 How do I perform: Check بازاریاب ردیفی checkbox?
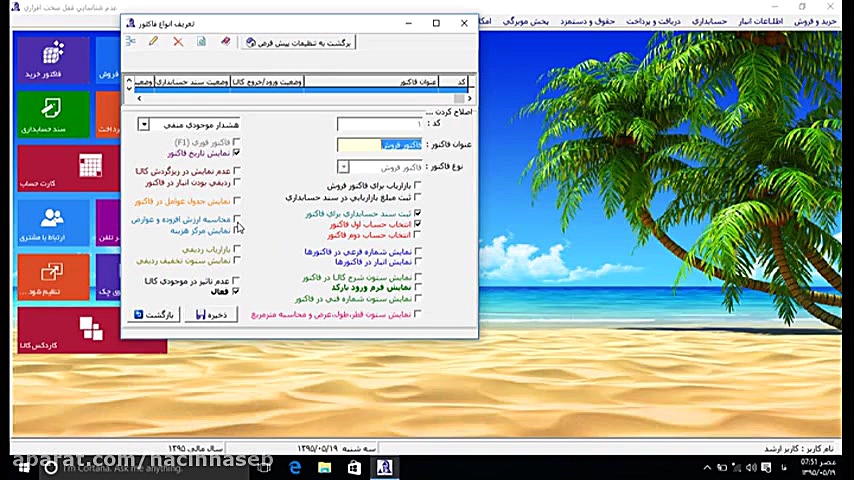[x=236, y=248]
